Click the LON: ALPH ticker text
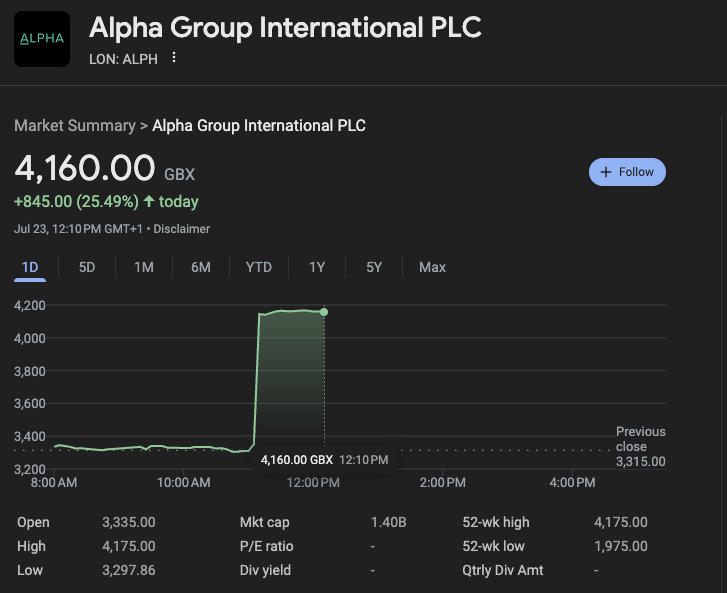The width and height of the screenshot is (727, 593). [x=123, y=59]
